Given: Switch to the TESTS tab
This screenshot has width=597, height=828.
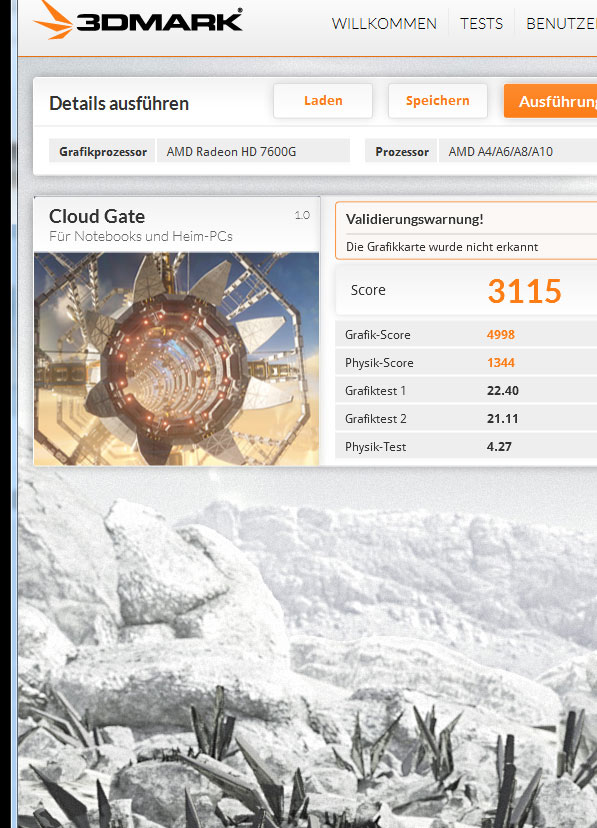Looking at the screenshot, I should click(481, 24).
